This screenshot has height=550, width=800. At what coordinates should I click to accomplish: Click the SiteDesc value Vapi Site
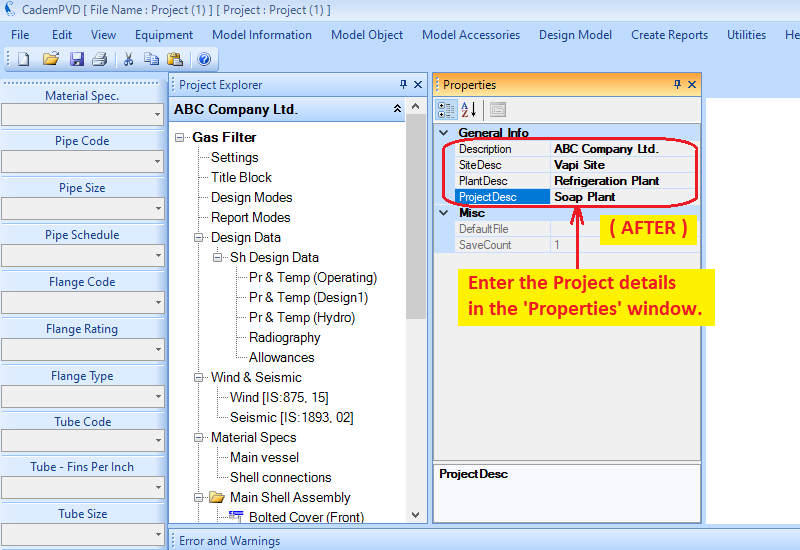pos(579,165)
